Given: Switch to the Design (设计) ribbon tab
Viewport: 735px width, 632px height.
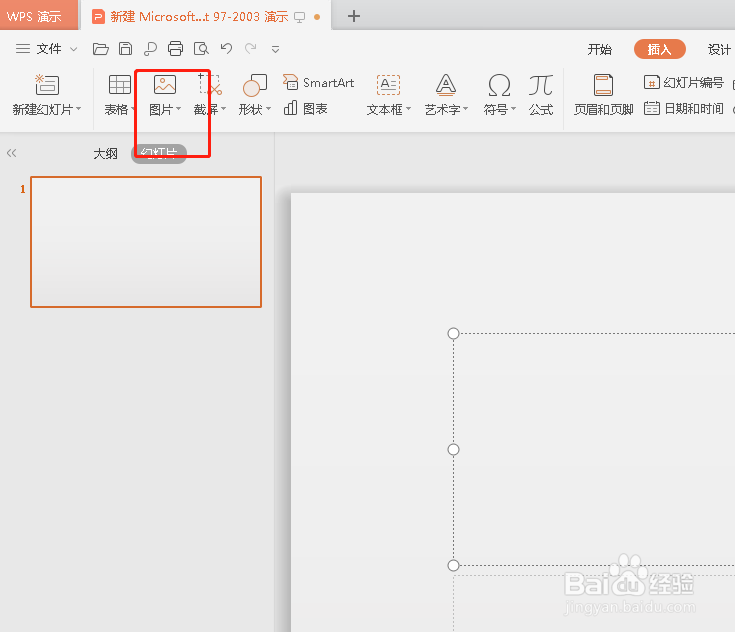Looking at the screenshot, I should 720,49.
